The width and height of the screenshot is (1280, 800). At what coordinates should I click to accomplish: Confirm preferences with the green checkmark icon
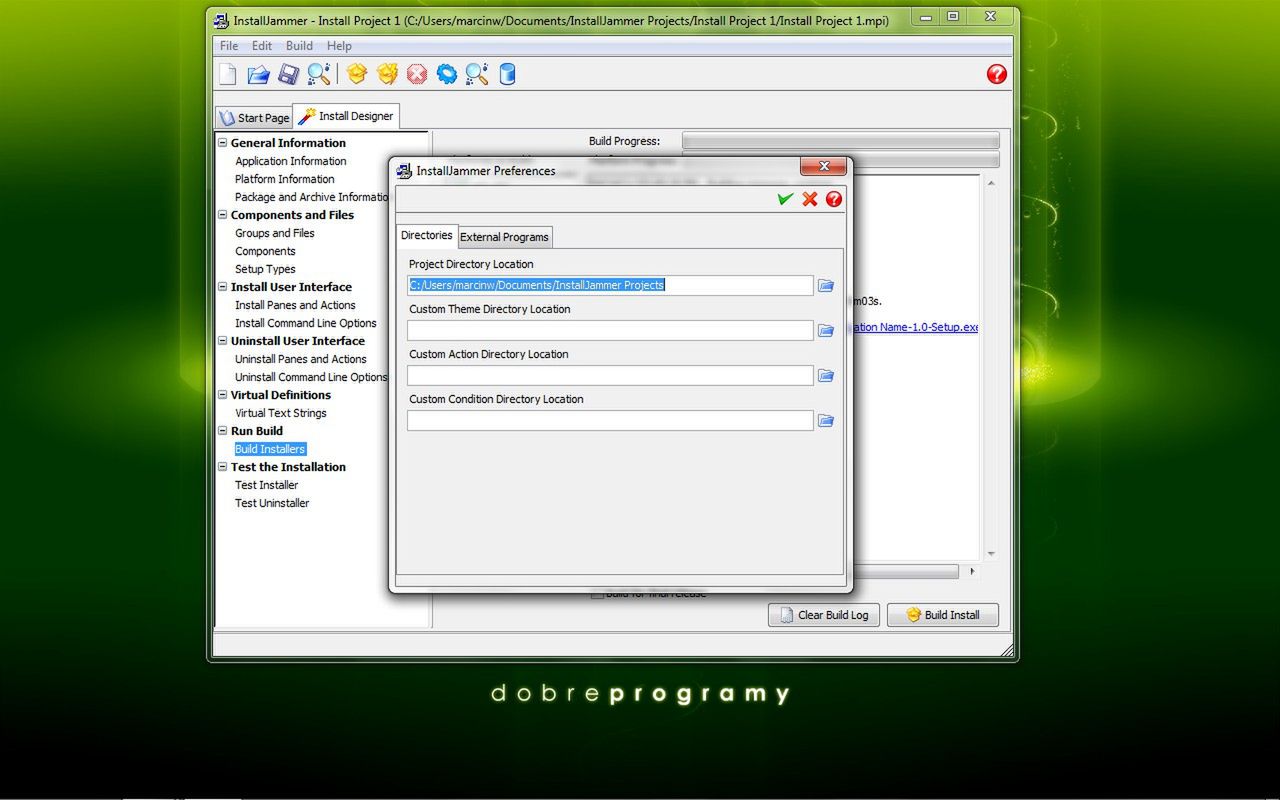coord(785,199)
